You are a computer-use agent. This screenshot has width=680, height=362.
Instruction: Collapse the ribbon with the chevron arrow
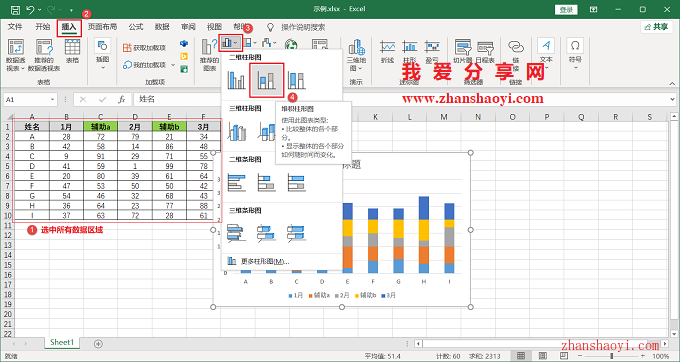[672, 83]
